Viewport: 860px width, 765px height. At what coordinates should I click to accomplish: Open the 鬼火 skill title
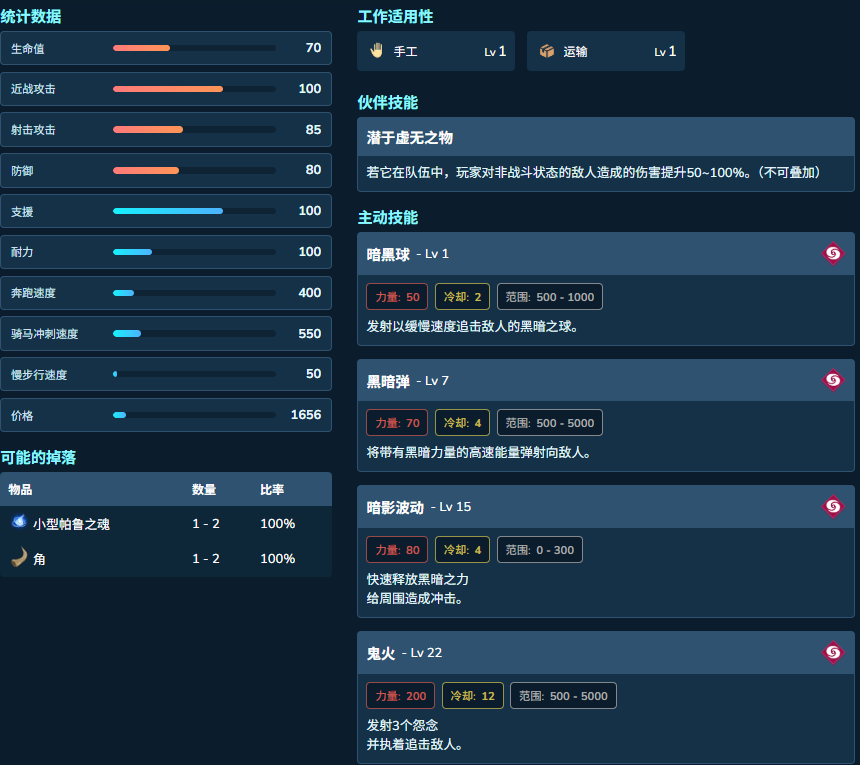pyautogui.click(x=381, y=653)
